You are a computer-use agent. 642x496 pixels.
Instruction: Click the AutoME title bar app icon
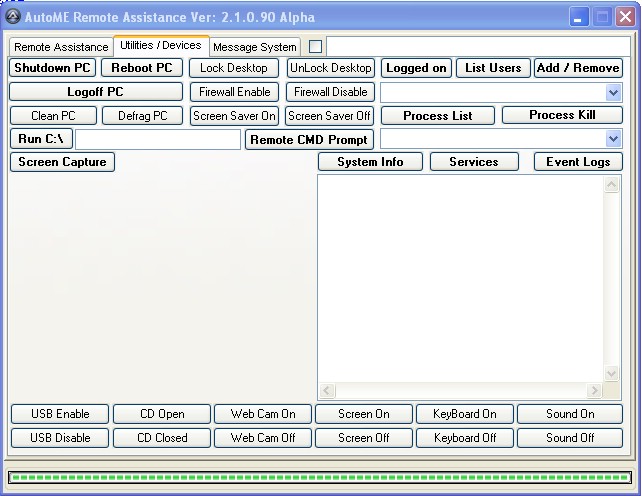[x=13, y=16]
